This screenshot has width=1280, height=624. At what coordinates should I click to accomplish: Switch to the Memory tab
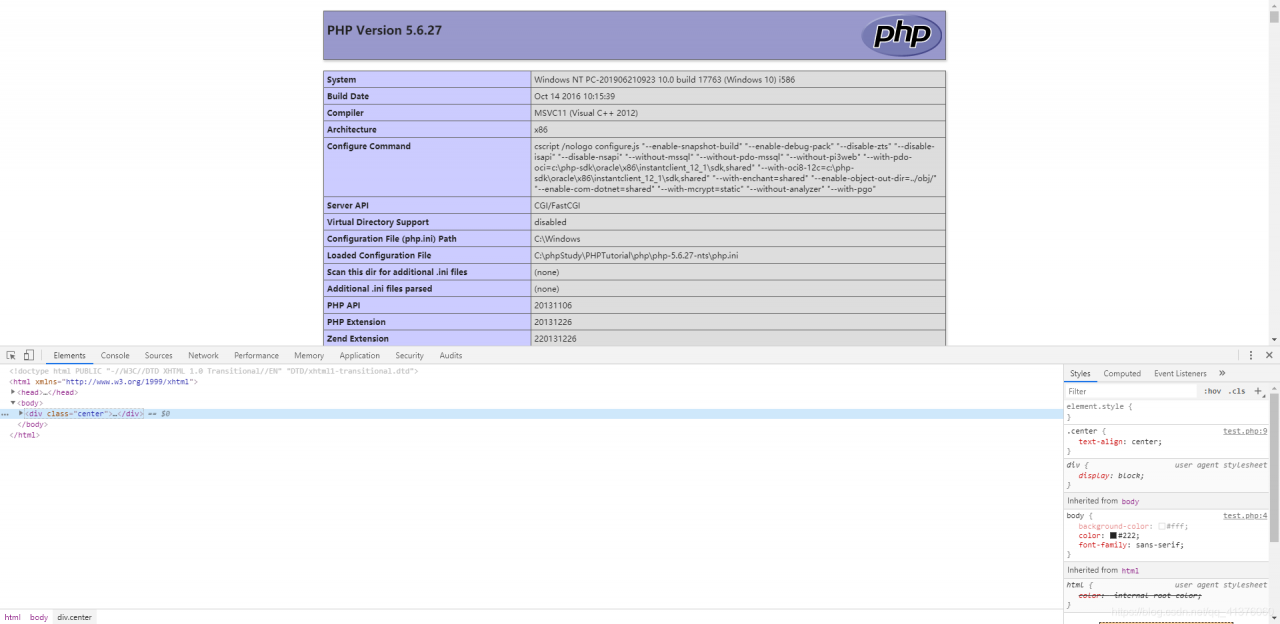coord(309,355)
